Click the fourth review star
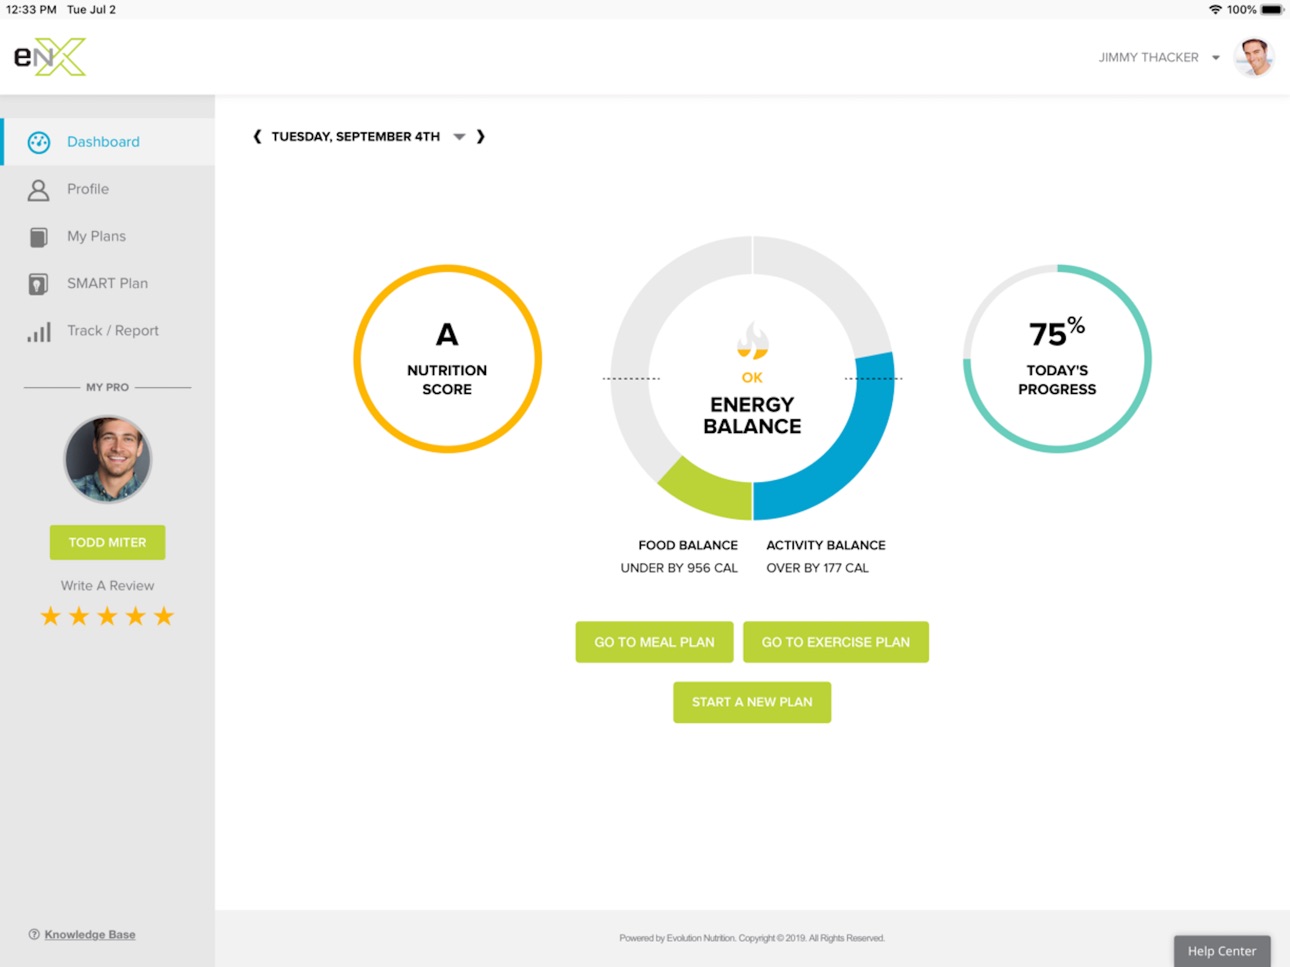This screenshot has height=967, width=1290. coord(136,616)
